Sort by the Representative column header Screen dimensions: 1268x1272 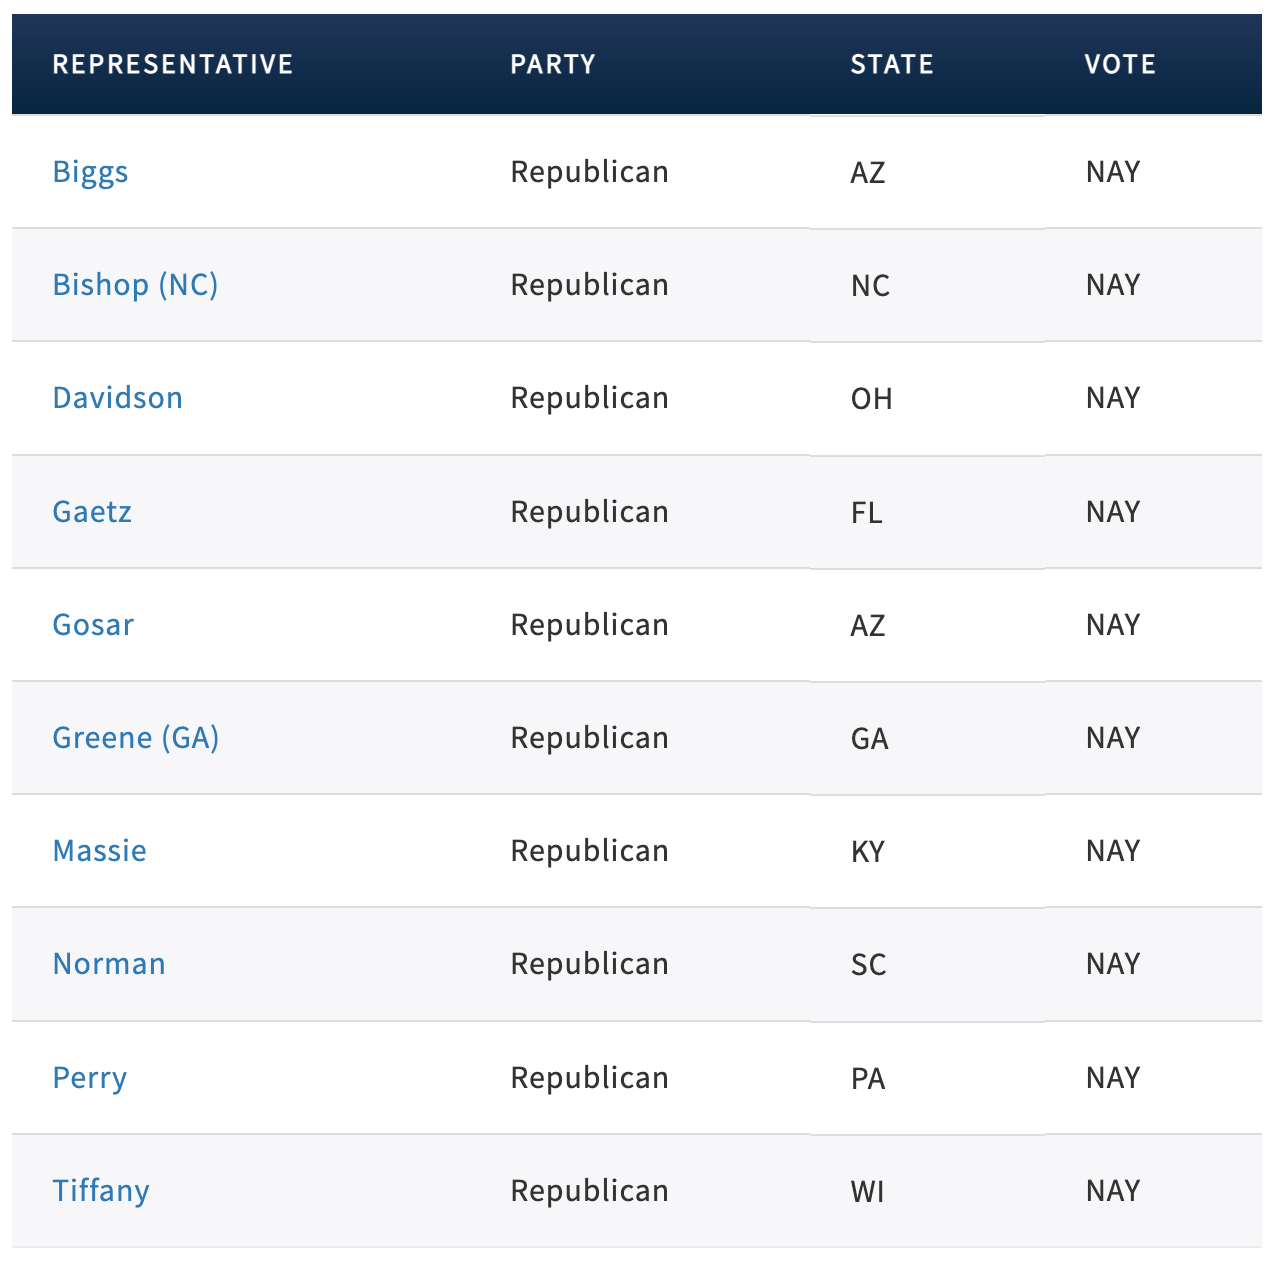coord(173,65)
